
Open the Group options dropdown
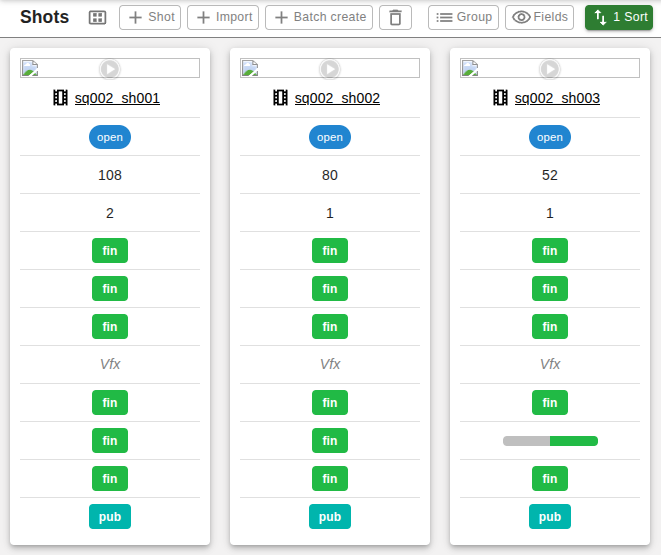(x=463, y=17)
